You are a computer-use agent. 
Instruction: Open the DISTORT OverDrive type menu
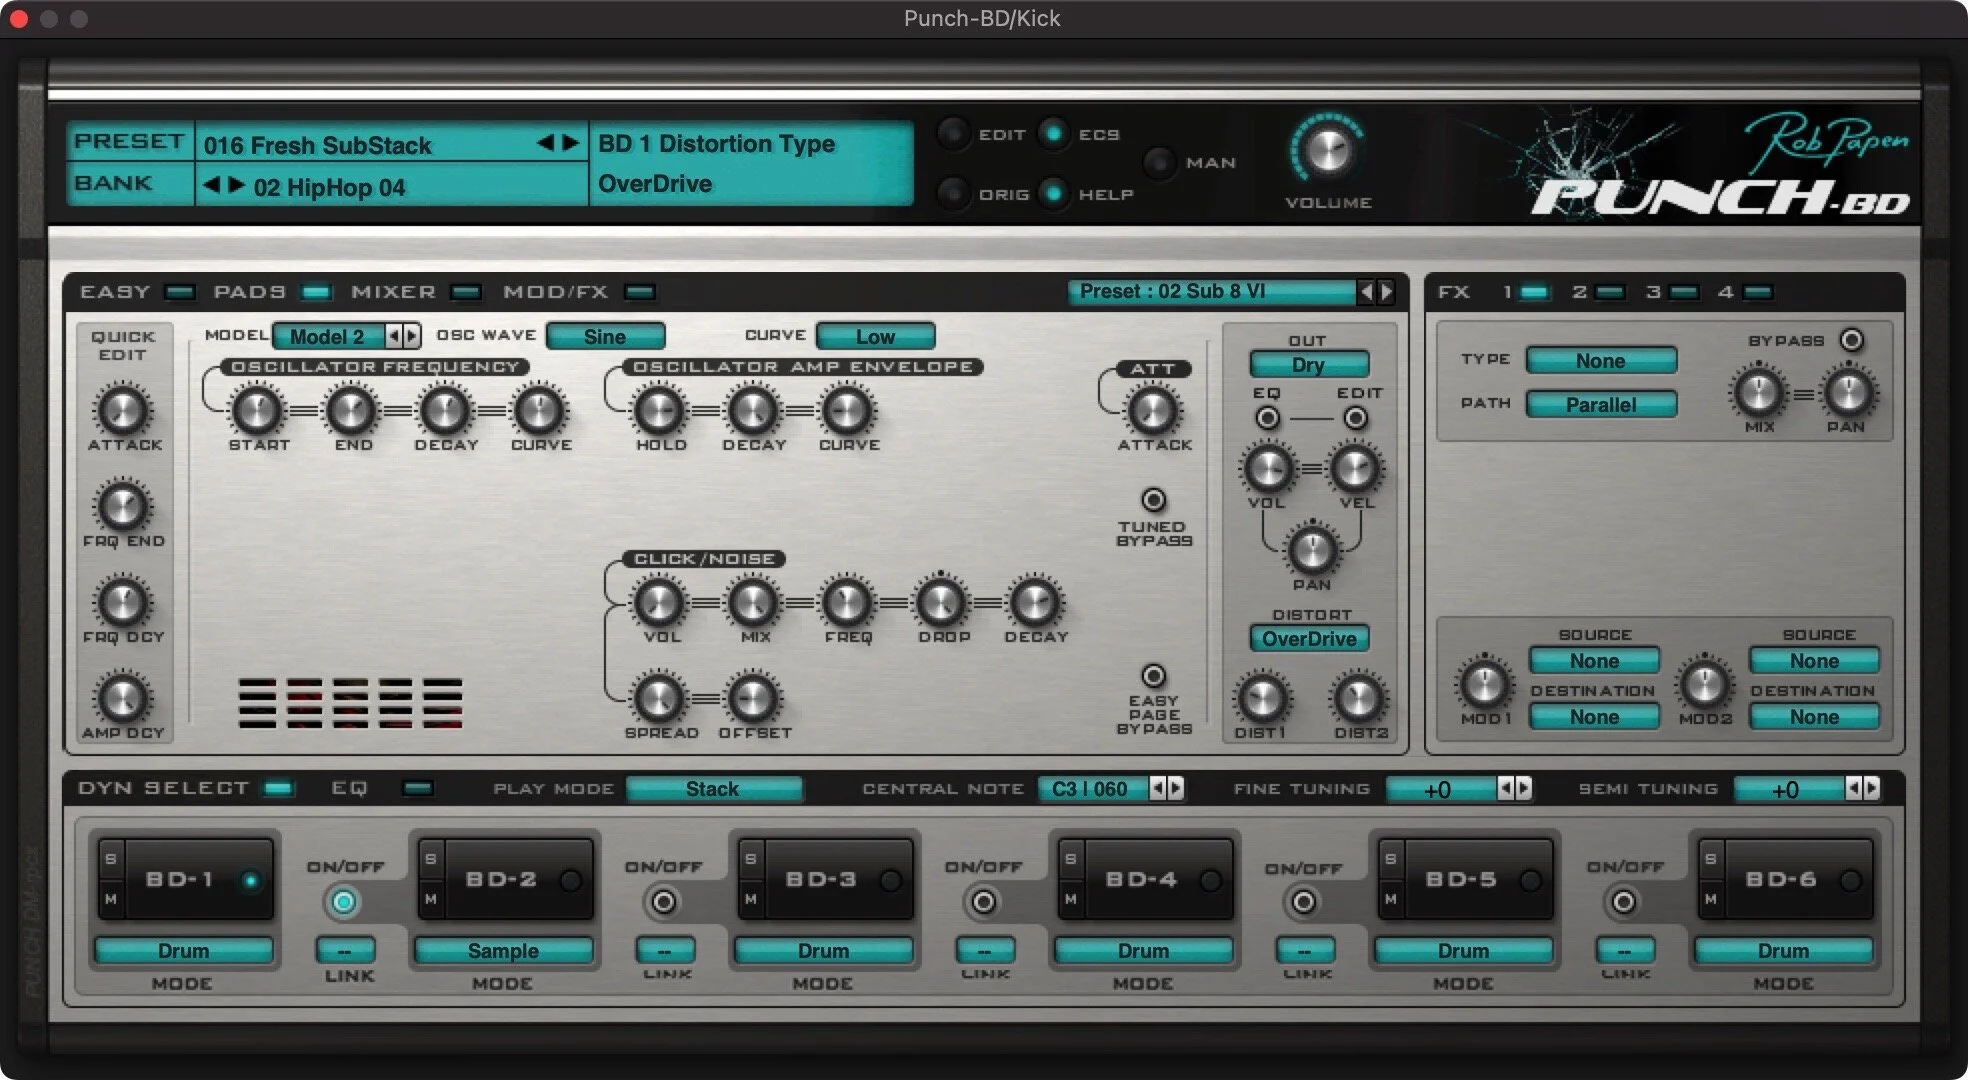click(1309, 639)
